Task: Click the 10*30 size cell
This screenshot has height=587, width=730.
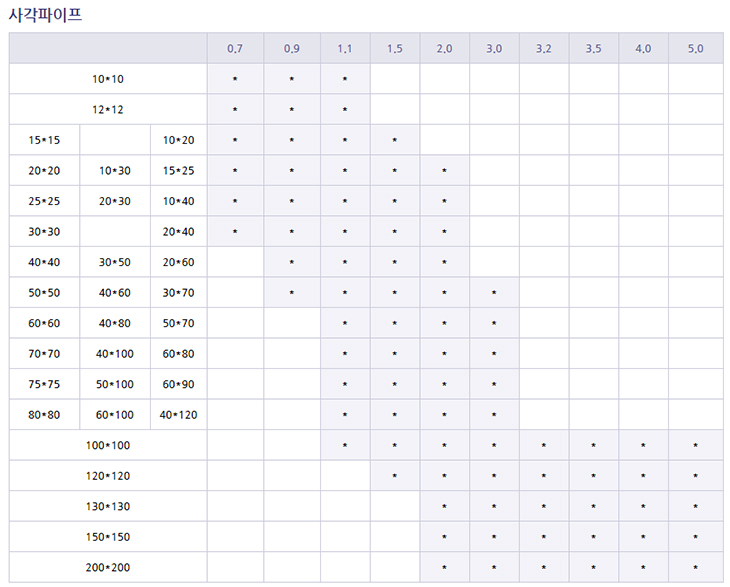Action: click(115, 171)
